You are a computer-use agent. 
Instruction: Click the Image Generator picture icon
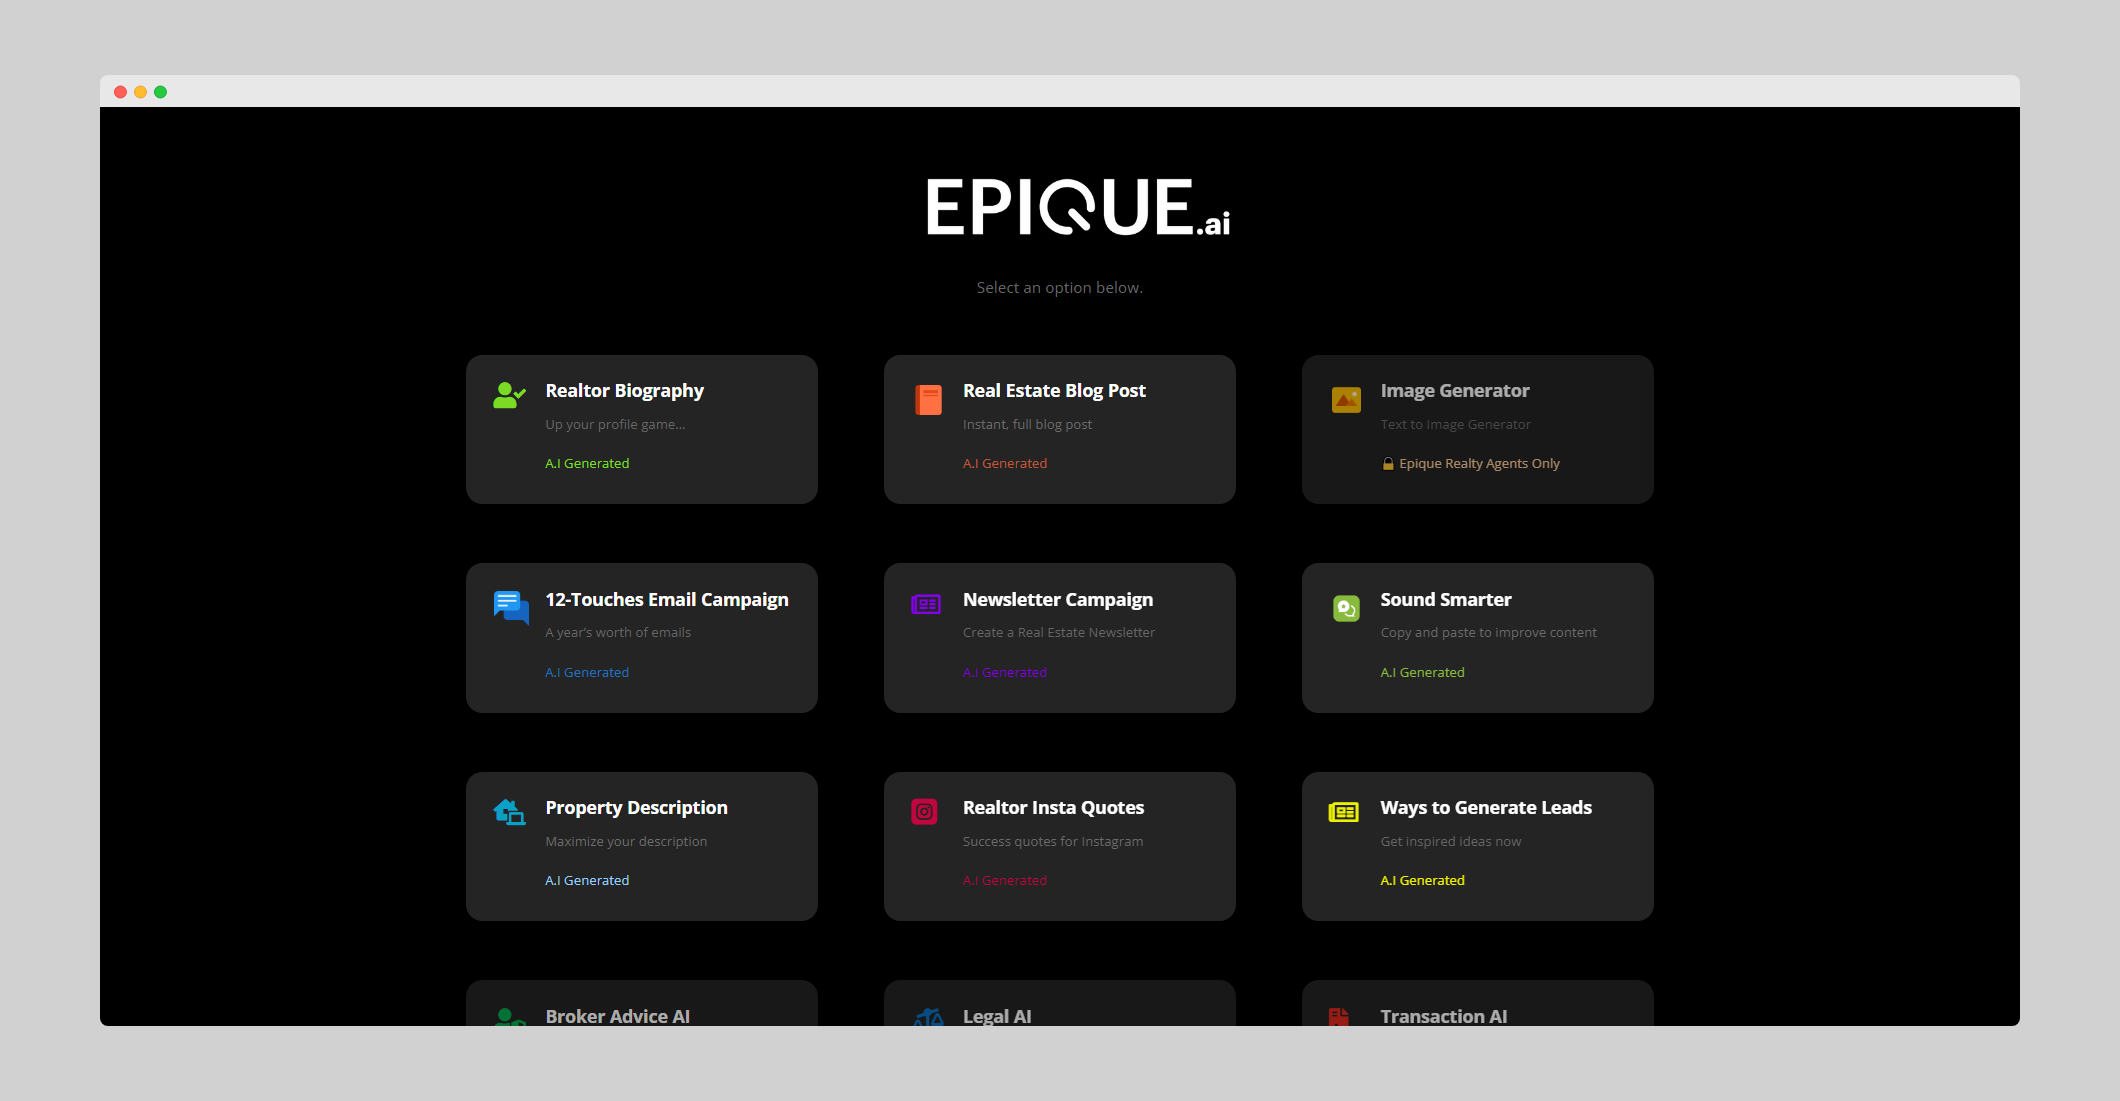click(1346, 400)
